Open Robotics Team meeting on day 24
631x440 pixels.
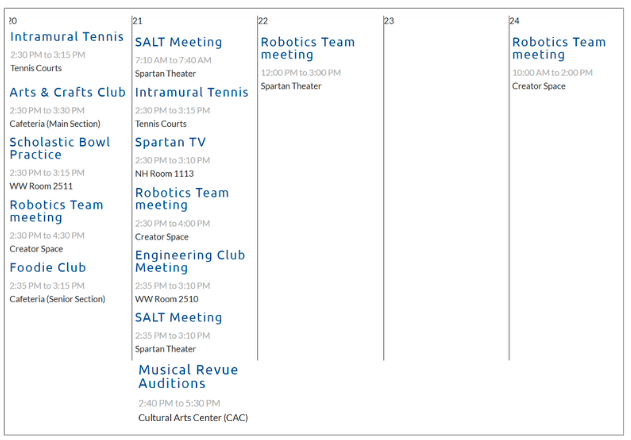pyautogui.click(x=559, y=48)
